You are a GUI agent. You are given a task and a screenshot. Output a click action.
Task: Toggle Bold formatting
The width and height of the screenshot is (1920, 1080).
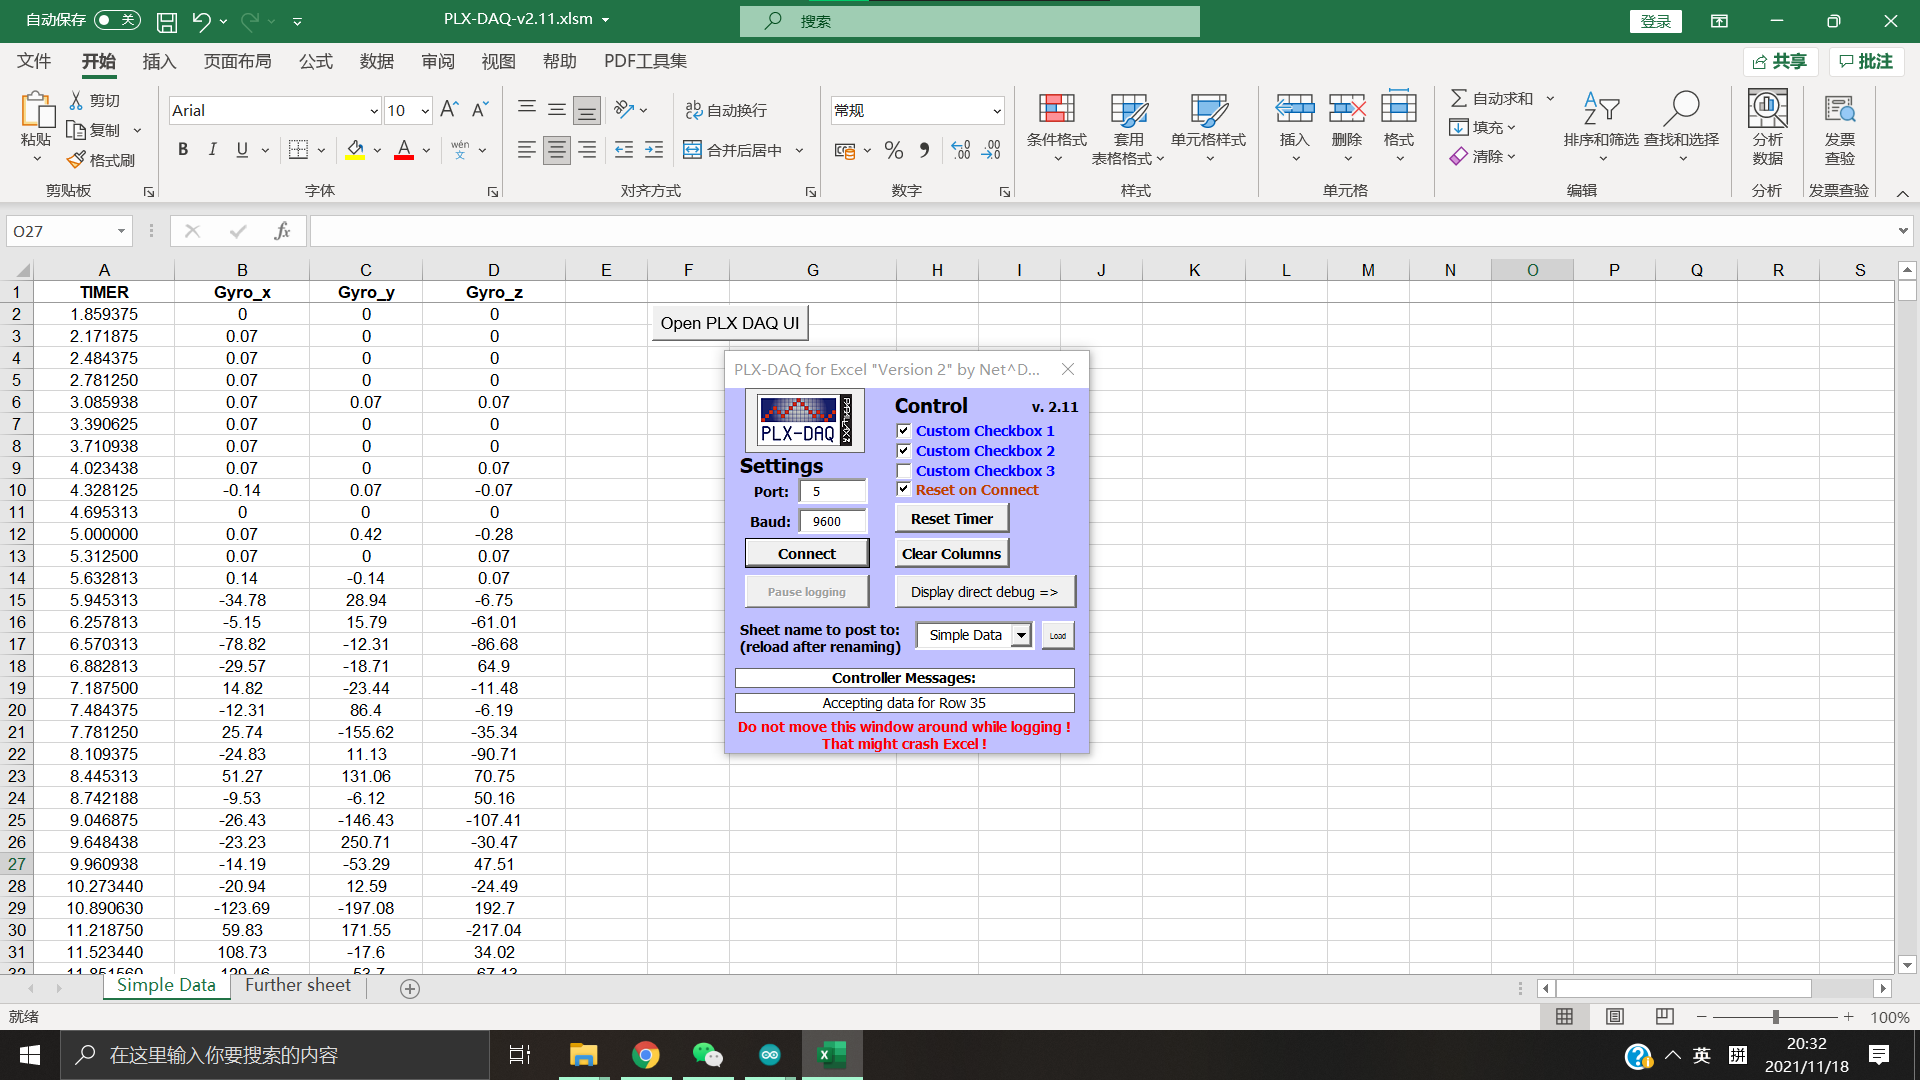point(183,150)
